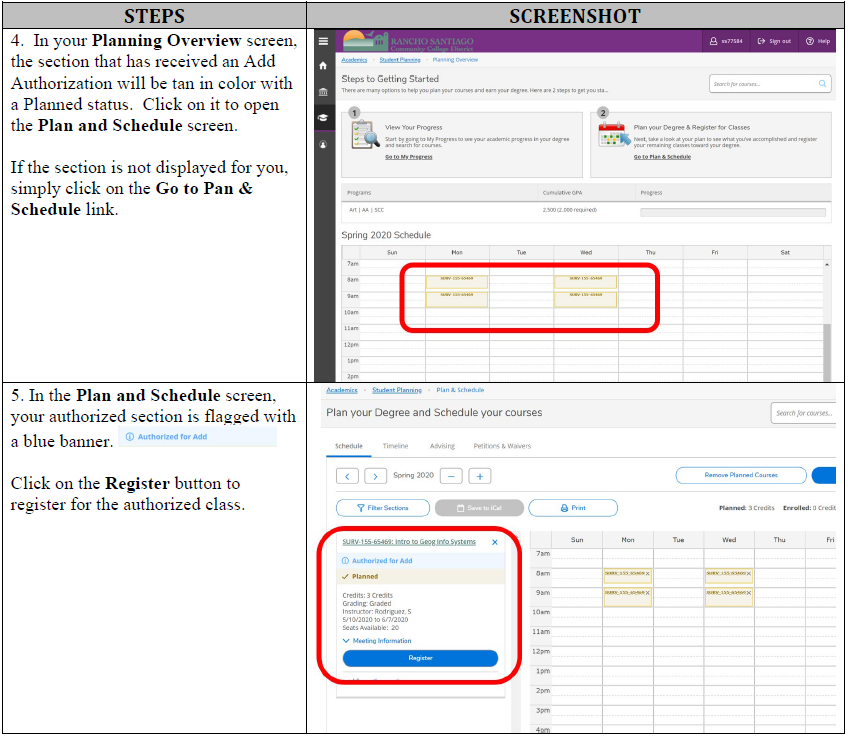Viewport: 848px width, 737px height.
Task: Open the ss77584 user profile
Action: (x=727, y=41)
